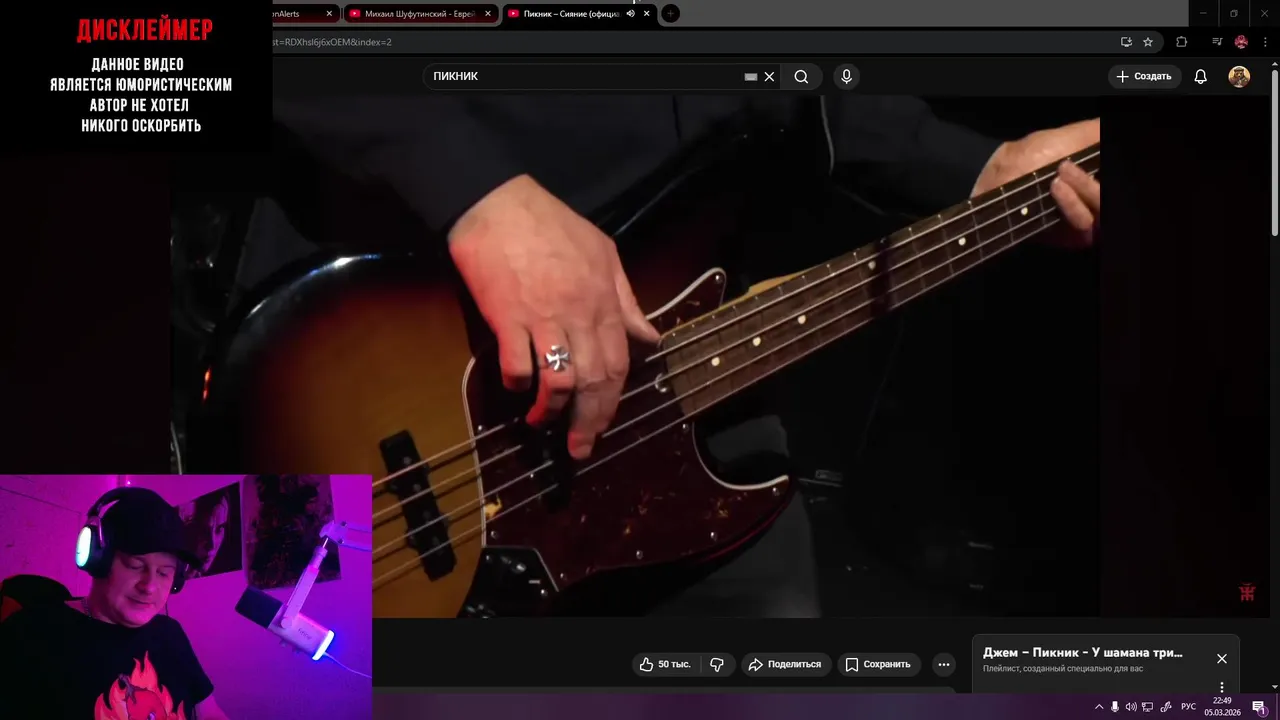Open browser extensions puzzle icon

click(x=1181, y=42)
